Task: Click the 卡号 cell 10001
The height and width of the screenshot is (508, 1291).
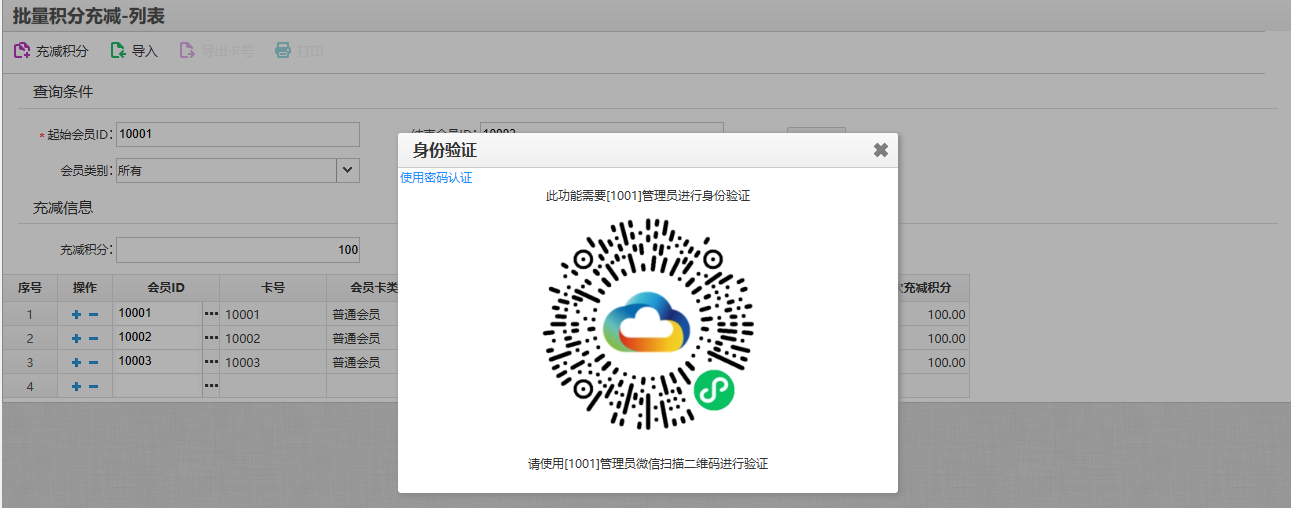Action: (273, 314)
